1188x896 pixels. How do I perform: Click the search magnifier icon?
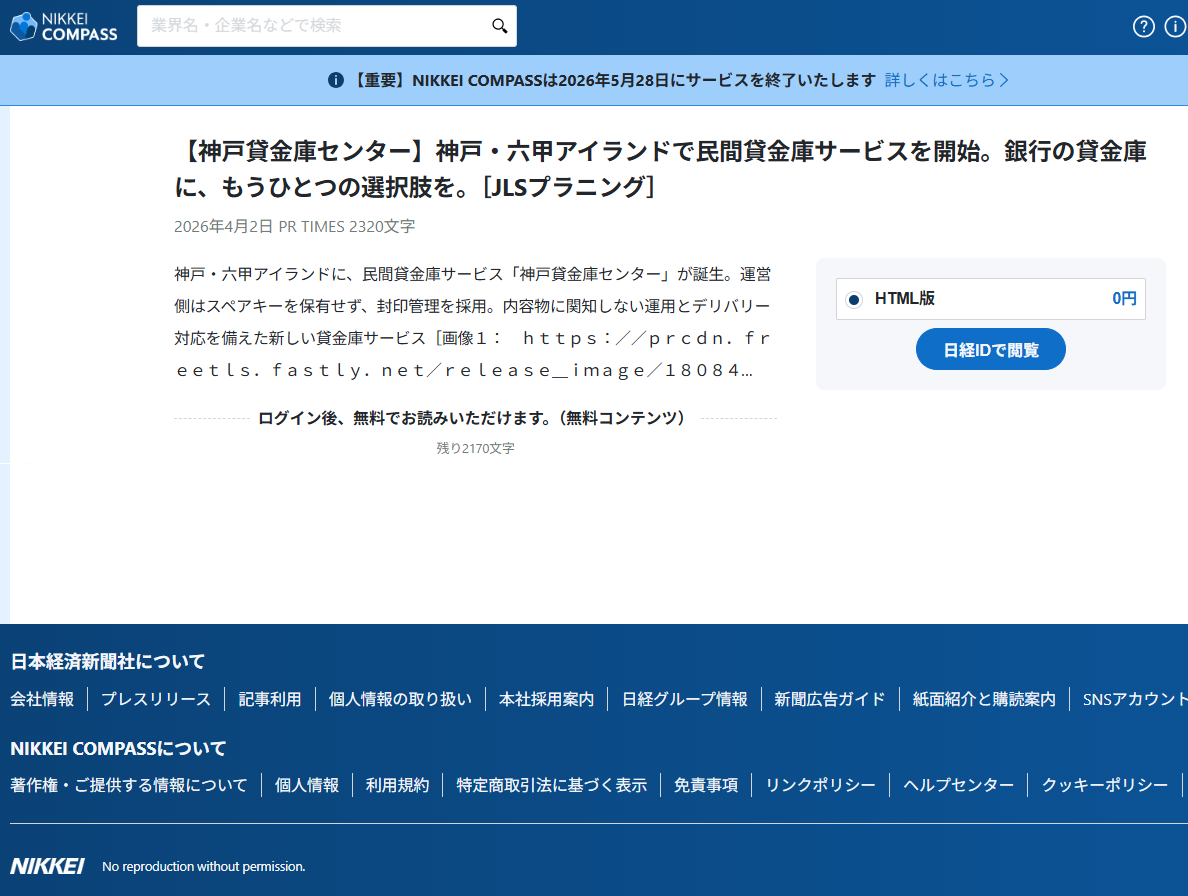[x=499, y=25]
